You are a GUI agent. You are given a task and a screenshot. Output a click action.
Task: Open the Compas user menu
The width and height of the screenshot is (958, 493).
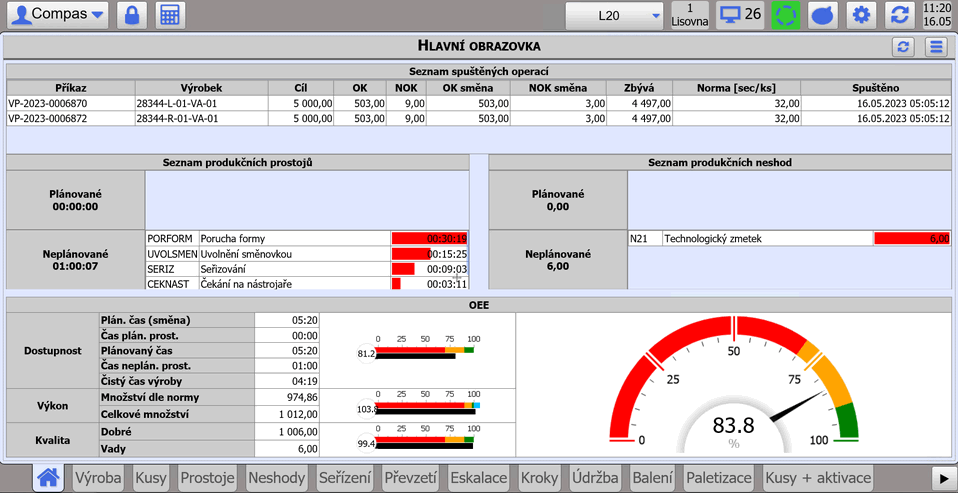point(57,15)
